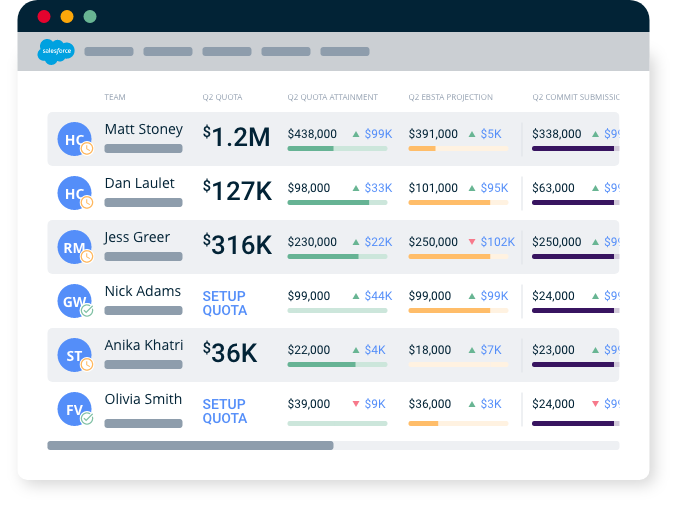Click the Salesforce cloud logo
This screenshot has width=677, height=508.
pyautogui.click(x=56, y=51)
